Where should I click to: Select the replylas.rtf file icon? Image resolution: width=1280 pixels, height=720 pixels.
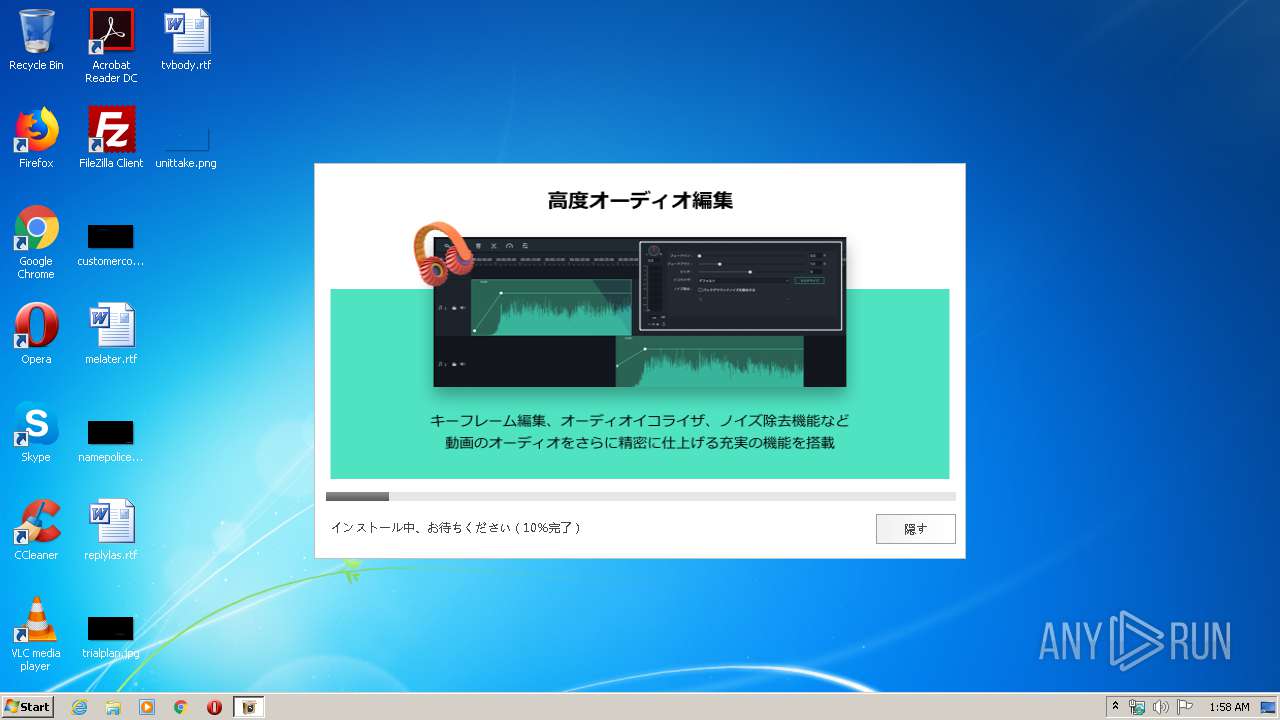click(111, 530)
